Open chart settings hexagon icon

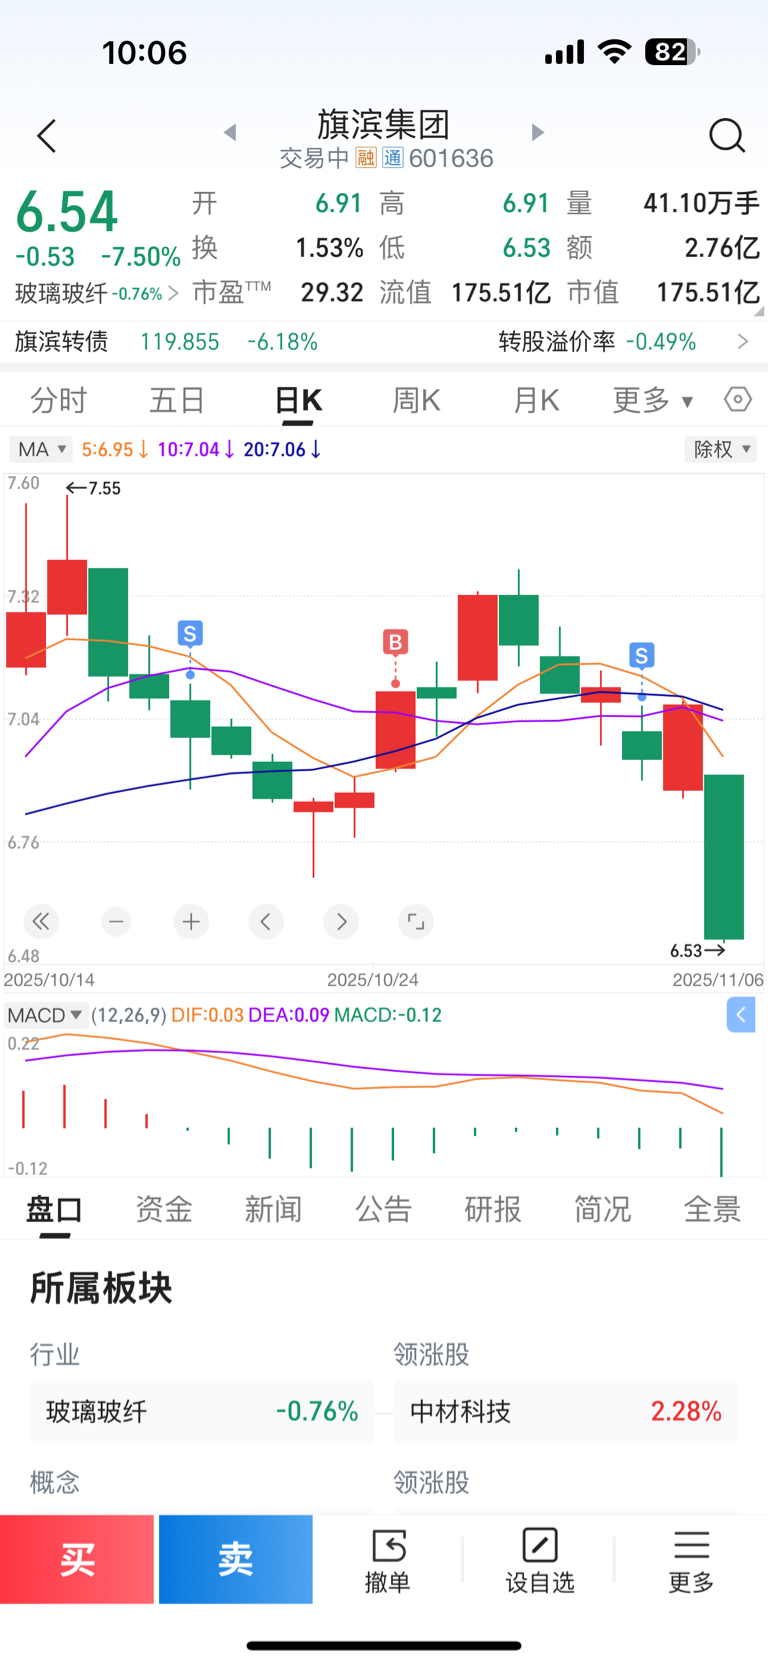(x=737, y=400)
